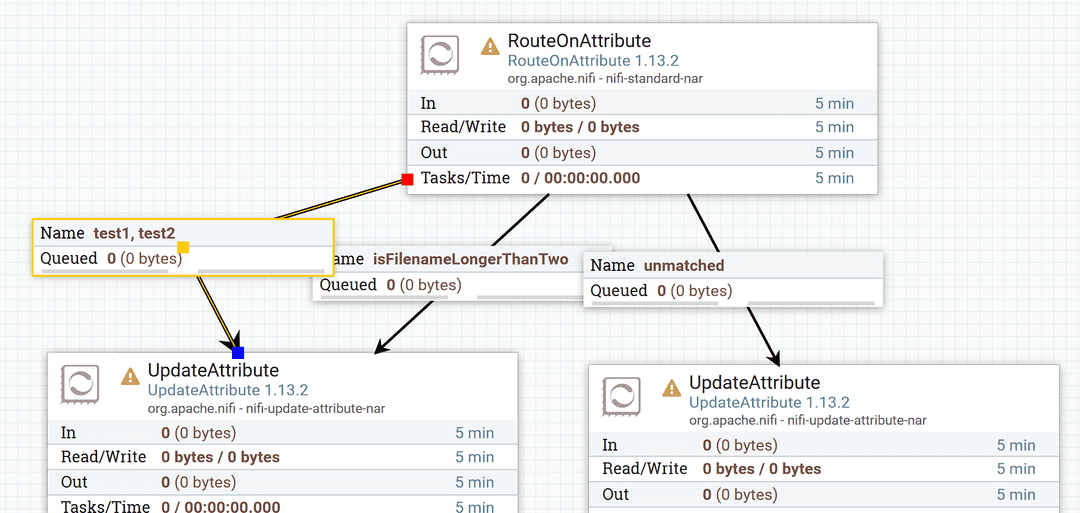Click right UpdateAttribute processor icon

pos(621,396)
